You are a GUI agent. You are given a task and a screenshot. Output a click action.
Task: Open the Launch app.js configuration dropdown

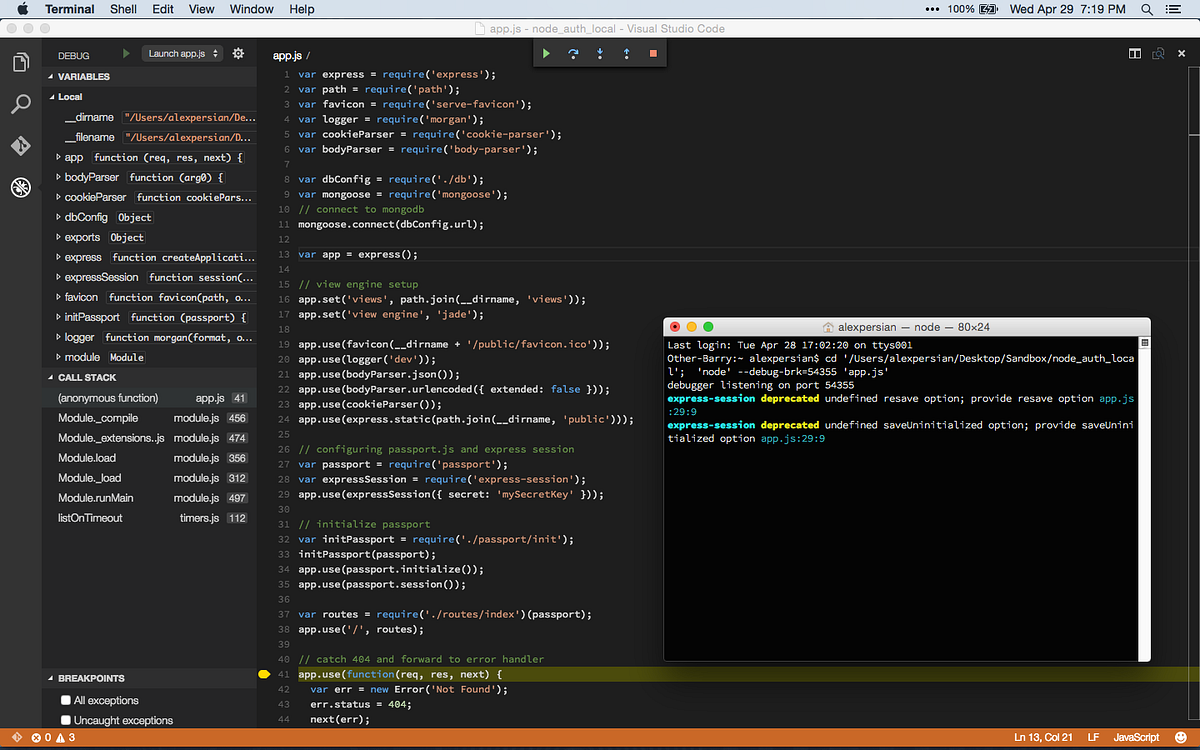click(x=181, y=54)
